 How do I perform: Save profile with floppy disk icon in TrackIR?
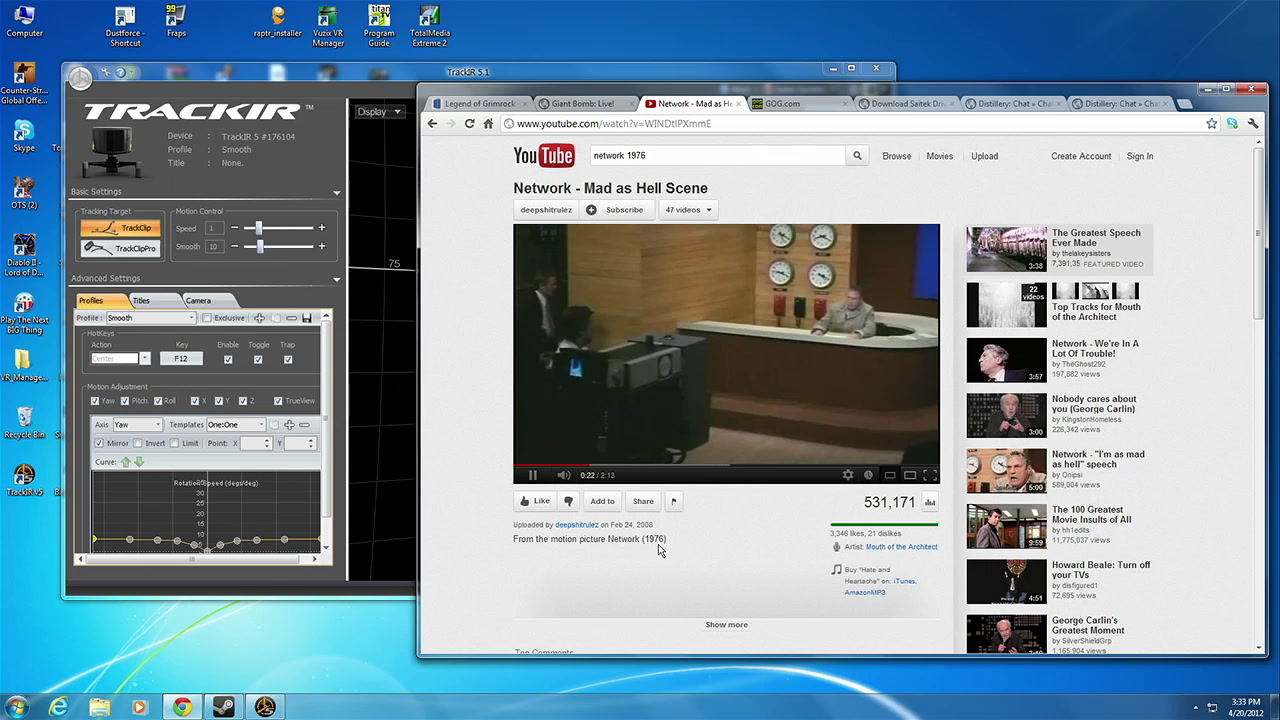[x=307, y=318]
